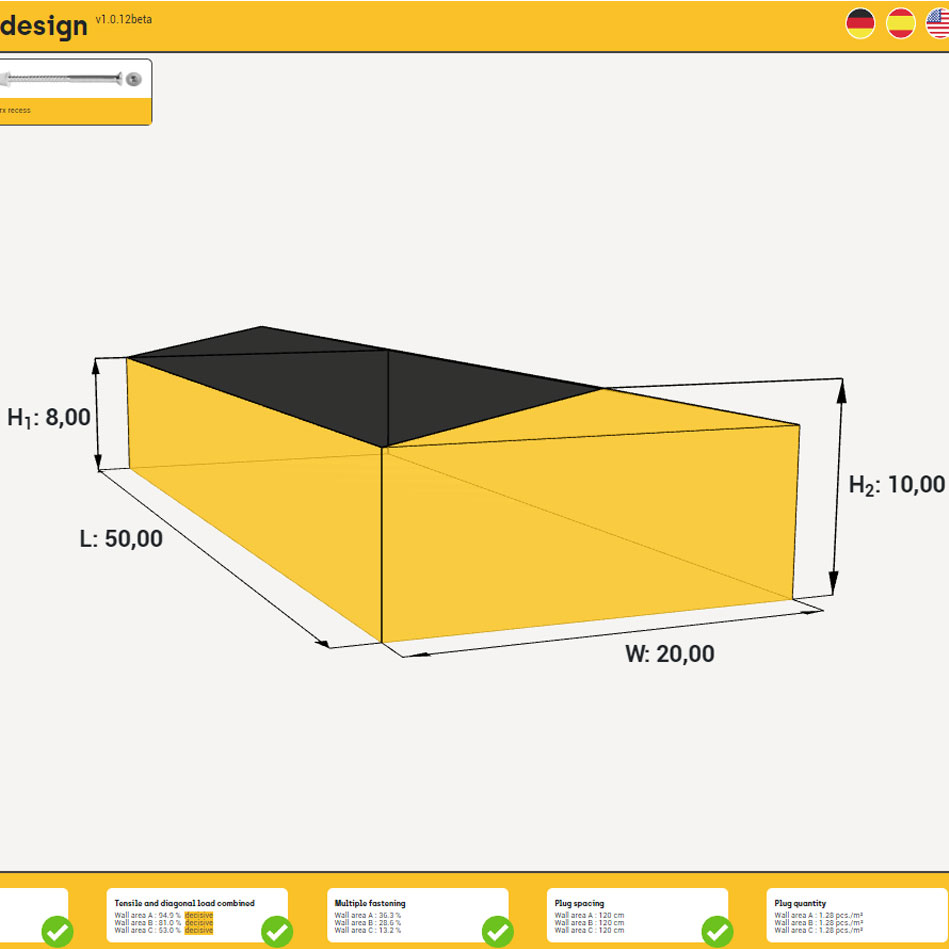Click the decisive tag beside Wall area B
Image resolution: width=949 pixels, height=949 pixels.
tap(198, 924)
